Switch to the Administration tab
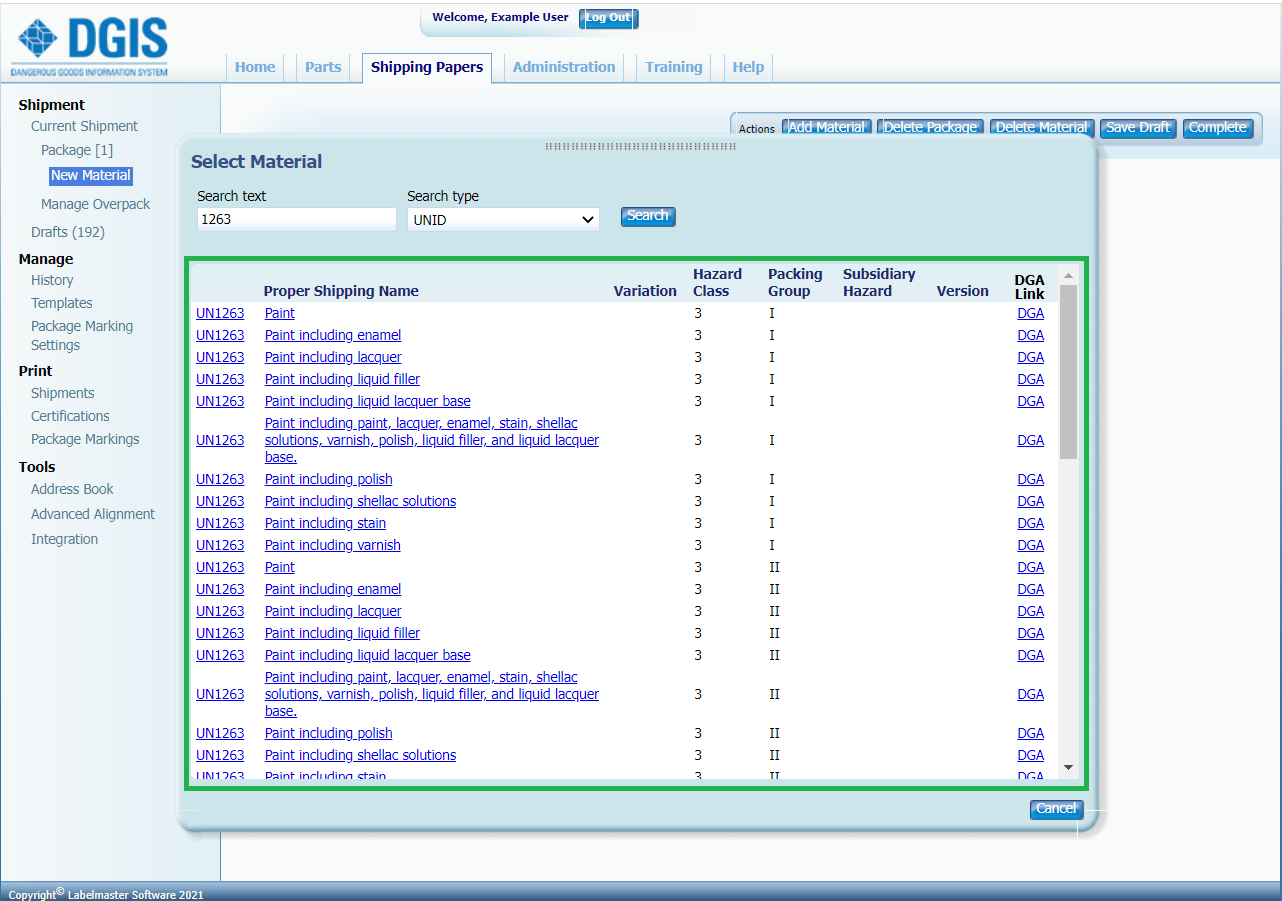Image resolution: width=1282 pixels, height=901 pixels. [x=563, y=67]
